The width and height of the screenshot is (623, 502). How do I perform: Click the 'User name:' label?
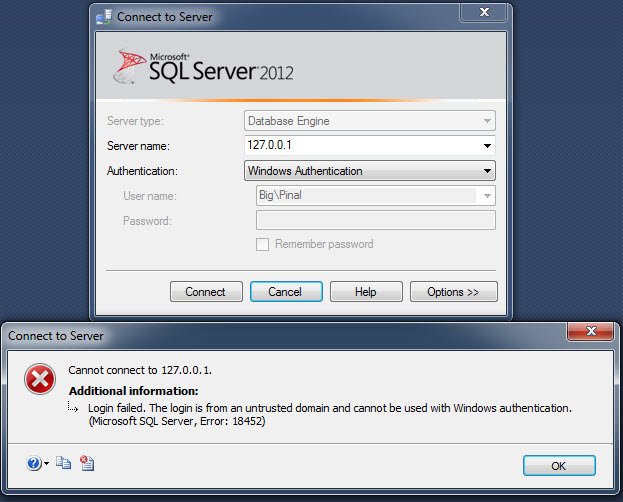[150, 196]
